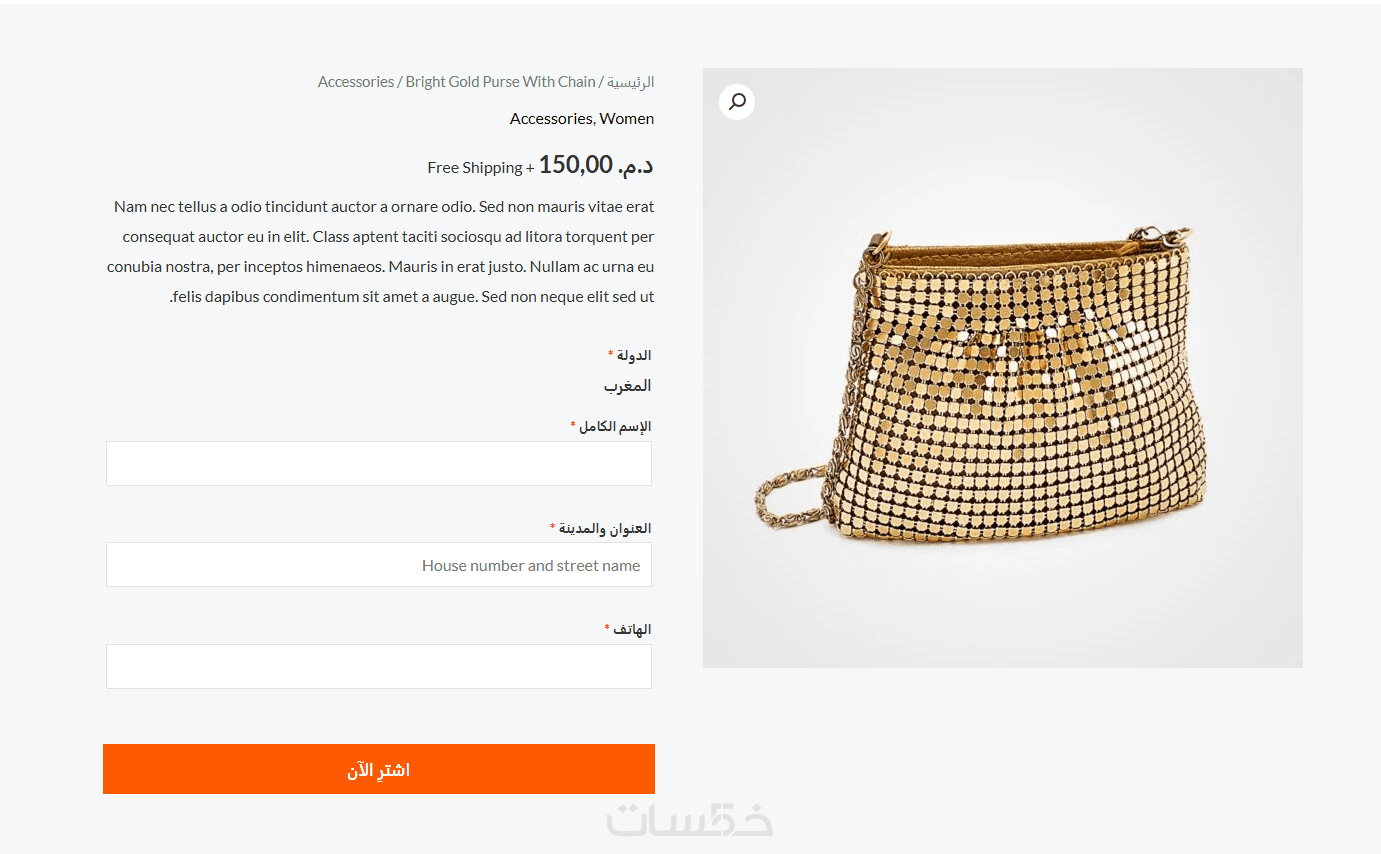Click the الإسم الكامل field label
Viewport: 1381px width, 854px height.
coord(615,427)
